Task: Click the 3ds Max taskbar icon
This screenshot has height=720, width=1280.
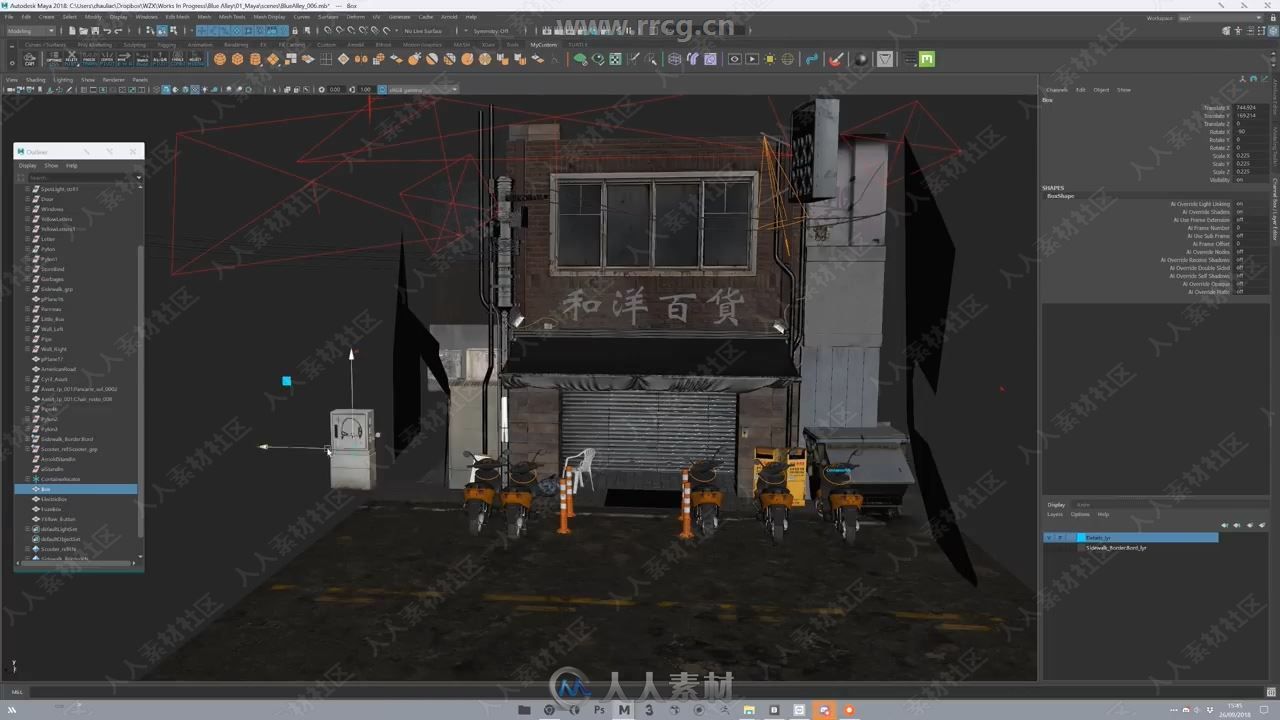Action: (x=649, y=710)
